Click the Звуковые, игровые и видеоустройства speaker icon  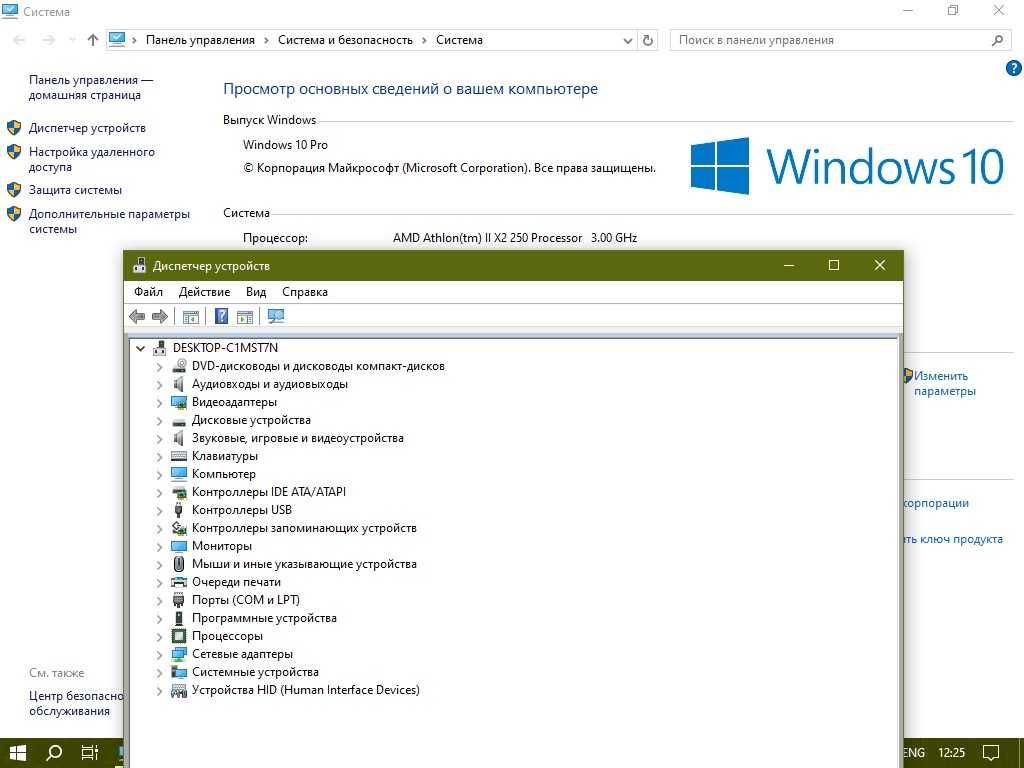[x=178, y=438]
